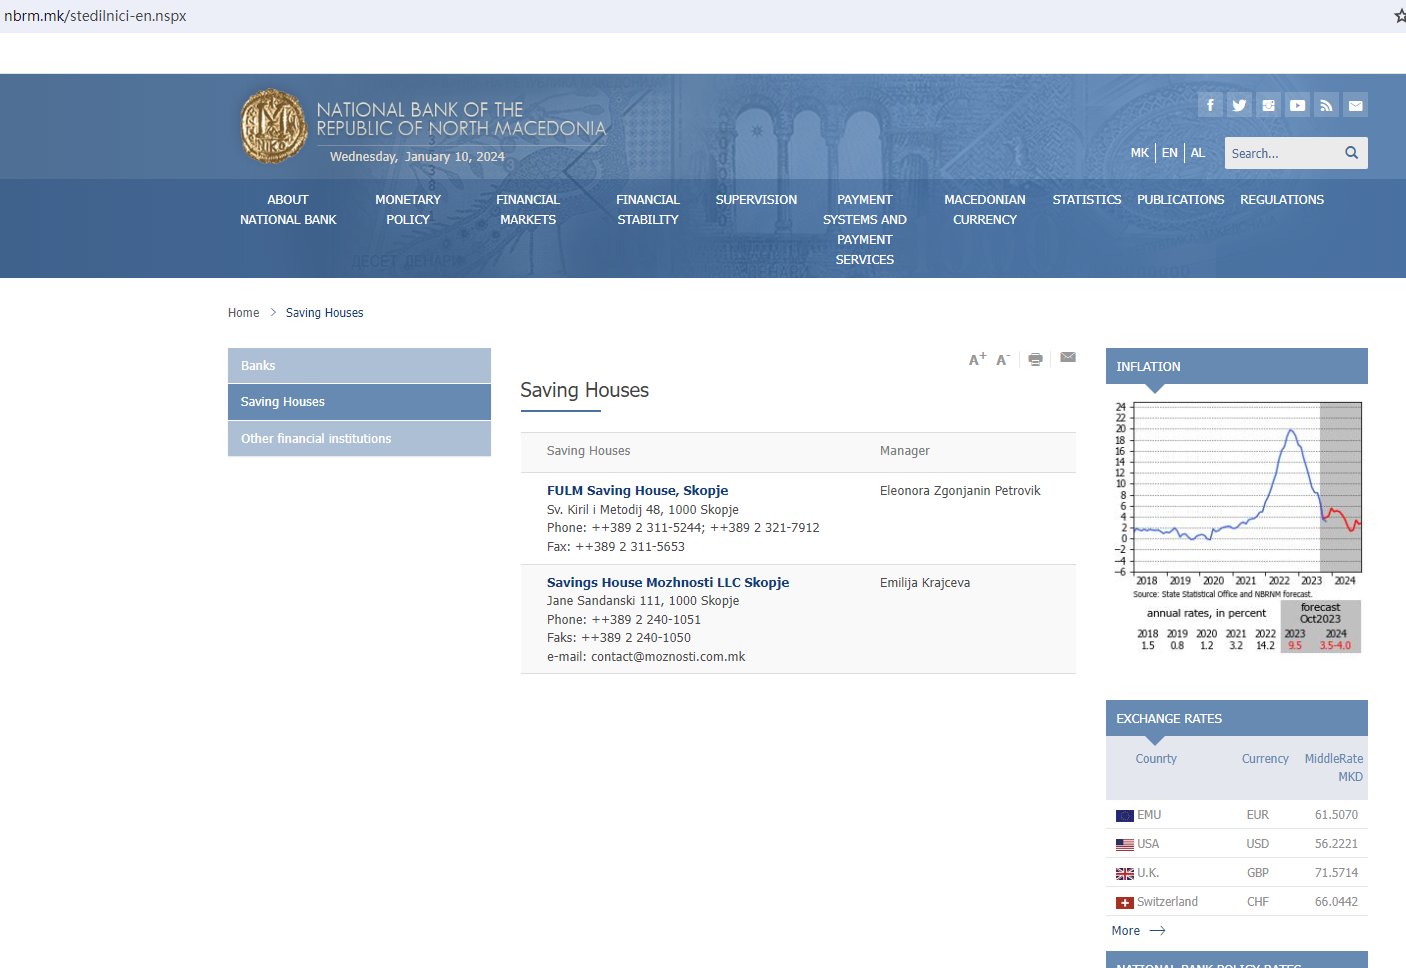
Task: Open the YouTube channel icon
Action: (1297, 105)
